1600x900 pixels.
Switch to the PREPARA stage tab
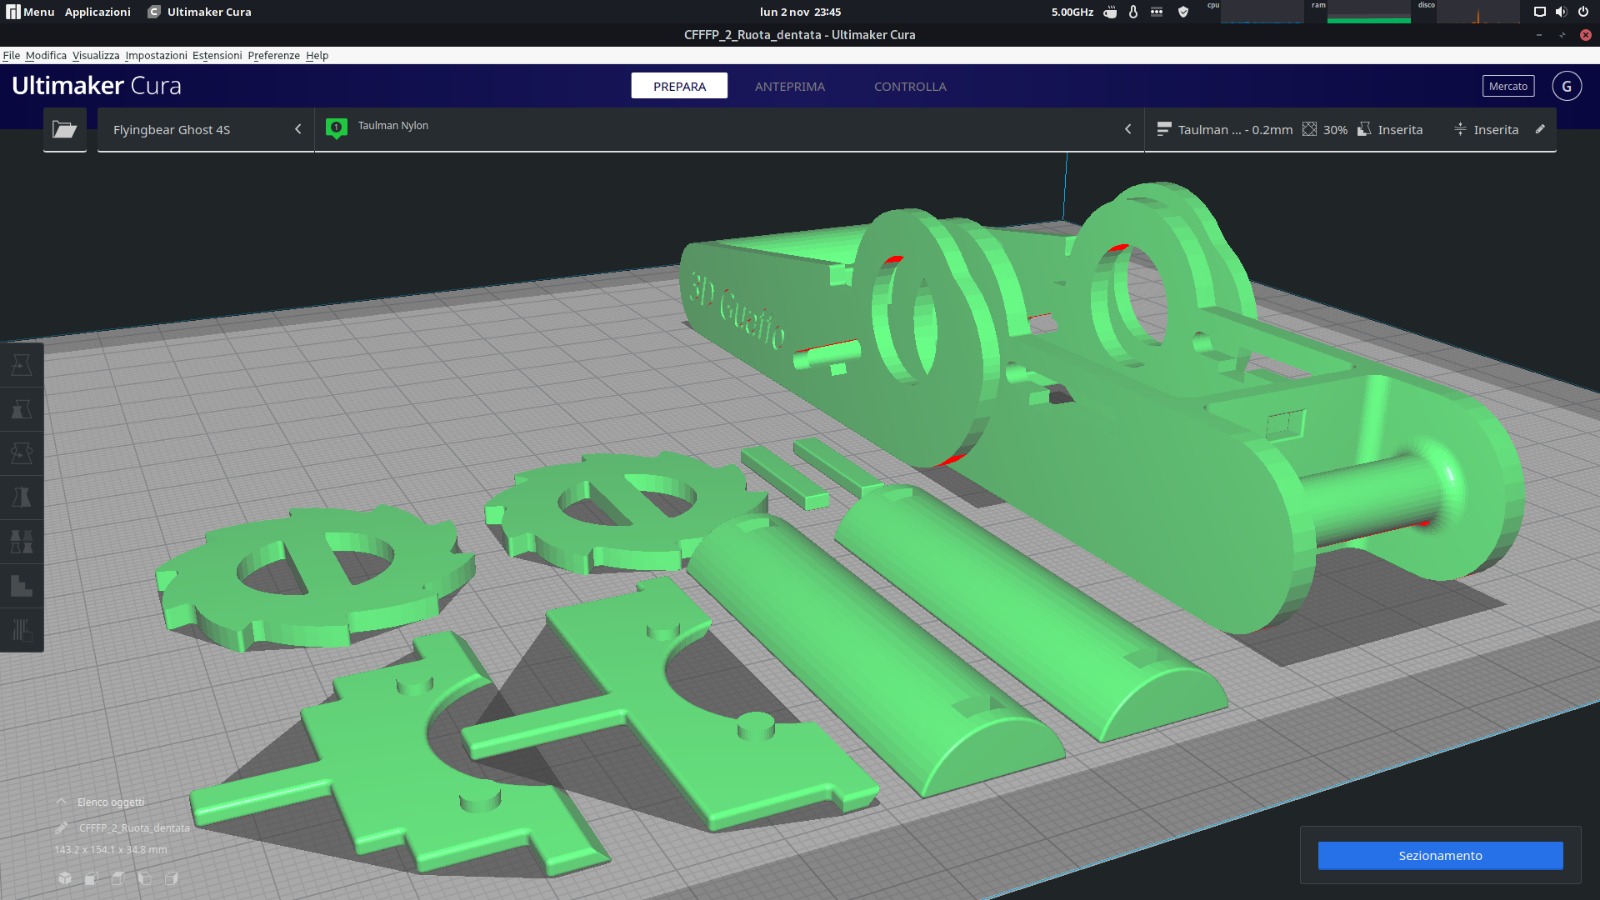click(x=680, y=86)
